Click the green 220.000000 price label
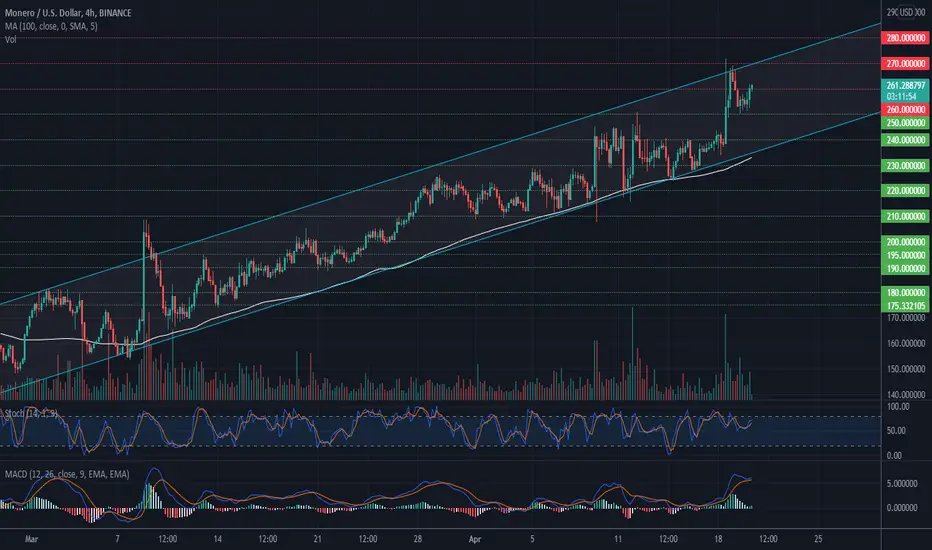Image resolution: width=932 pixels, height=550 pixels. click(x=905, y=190)
